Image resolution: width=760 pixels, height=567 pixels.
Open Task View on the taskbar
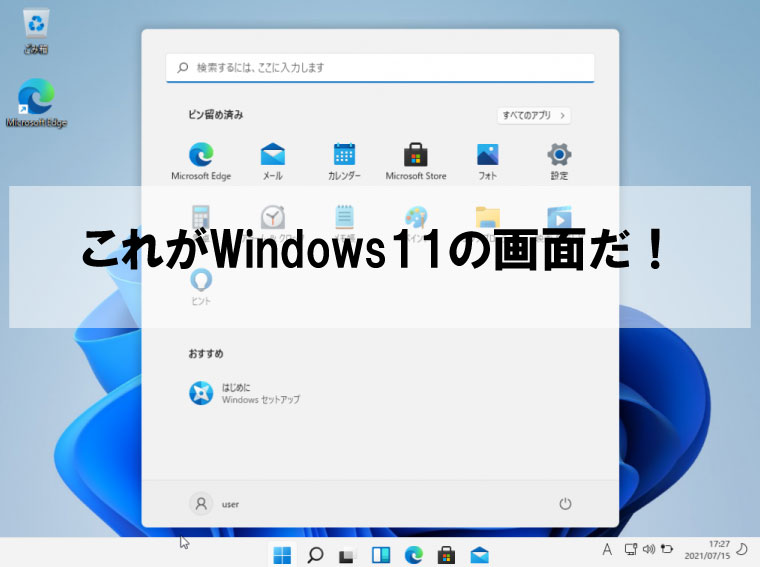[348, 555]
